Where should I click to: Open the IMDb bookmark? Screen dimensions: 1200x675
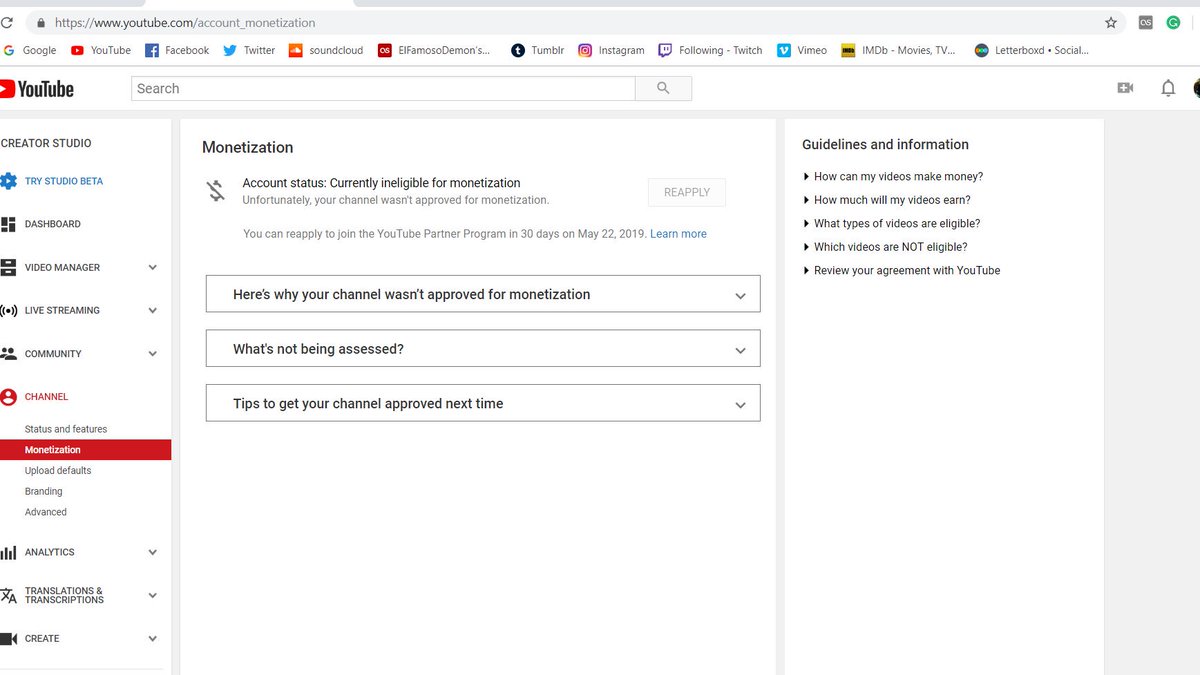click(x=898, y=50)
